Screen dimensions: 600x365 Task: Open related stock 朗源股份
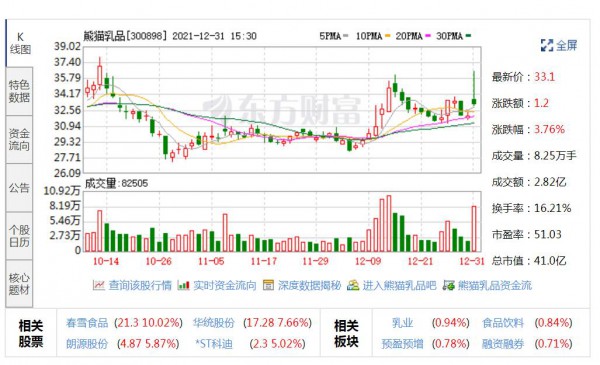(87, 344)
